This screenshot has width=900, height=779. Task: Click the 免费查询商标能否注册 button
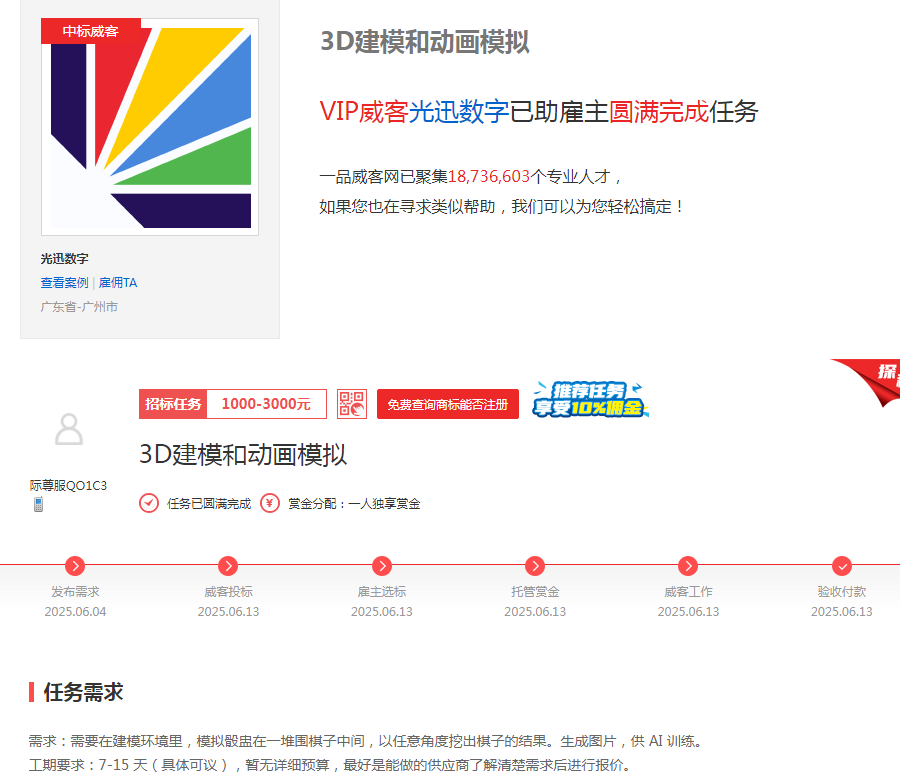tap(448, 404)
